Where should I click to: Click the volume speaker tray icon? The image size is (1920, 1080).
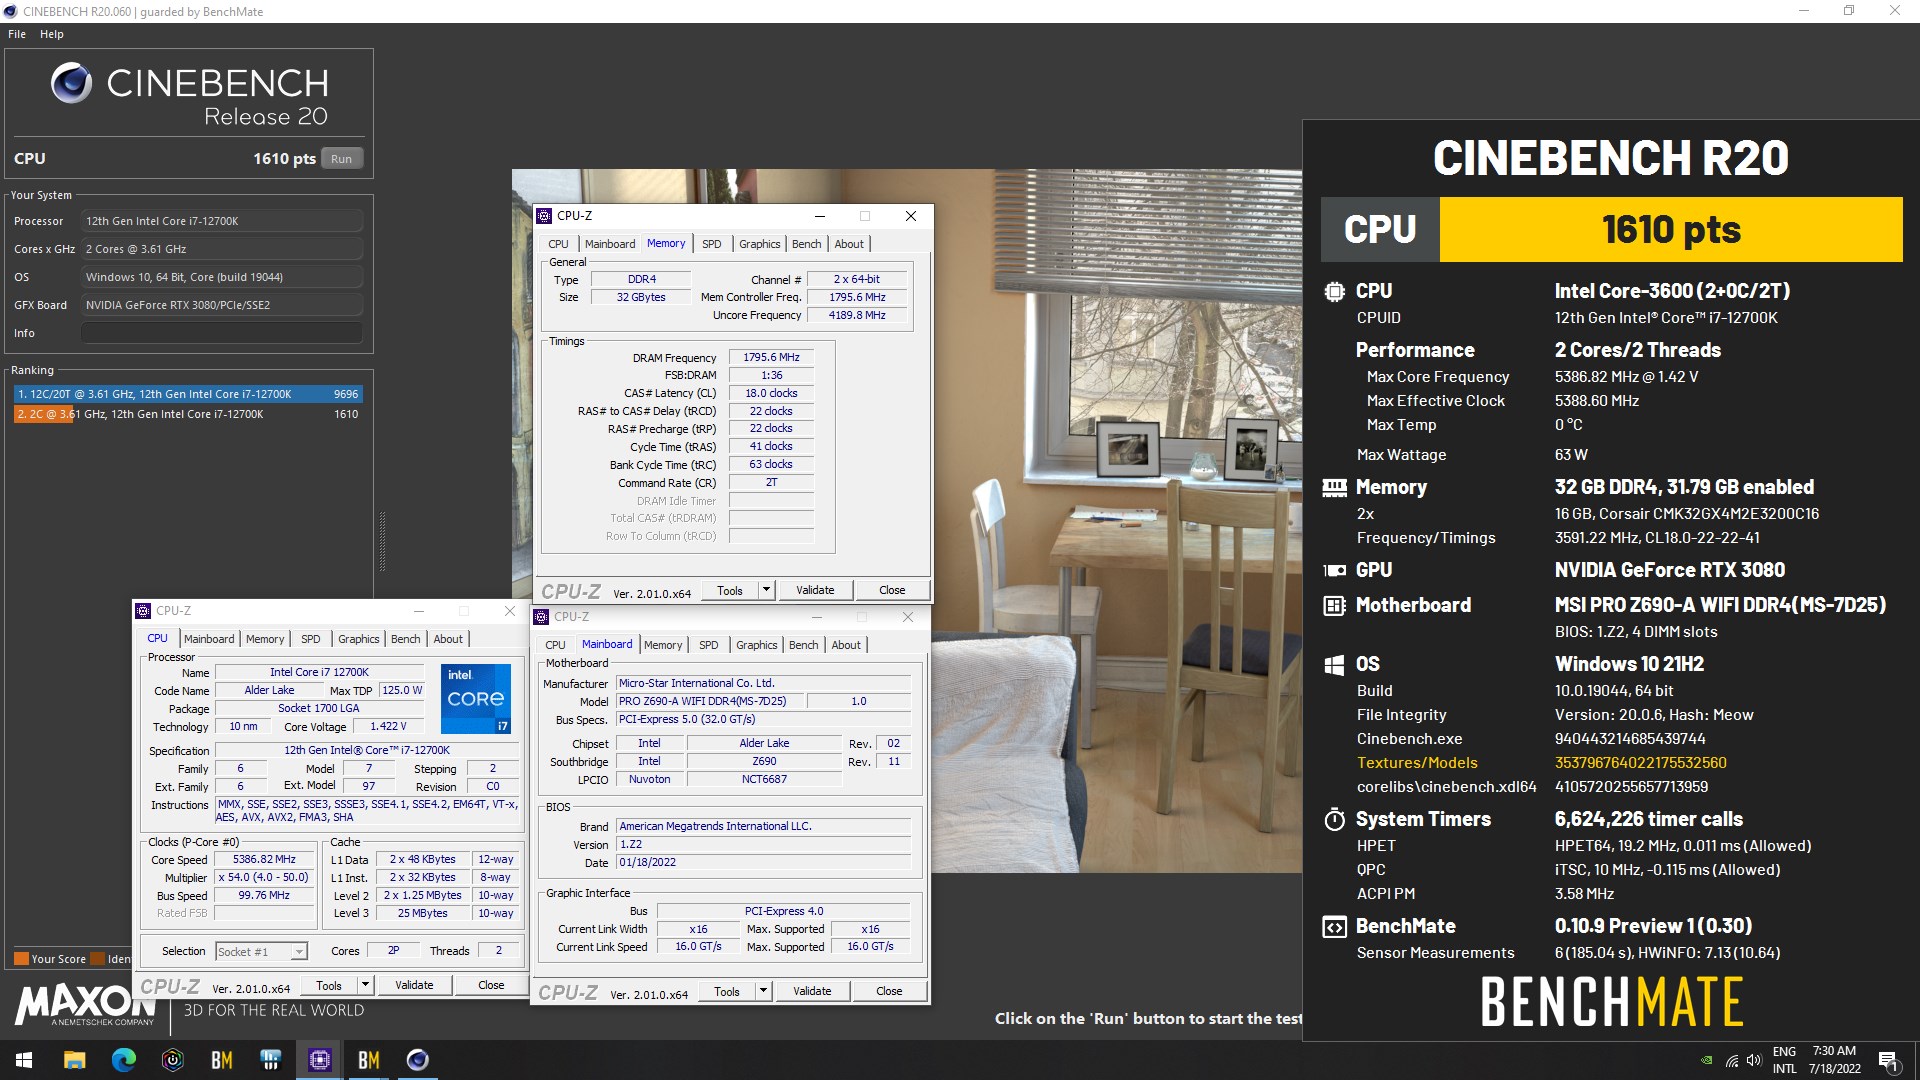click(1753, 1060)
